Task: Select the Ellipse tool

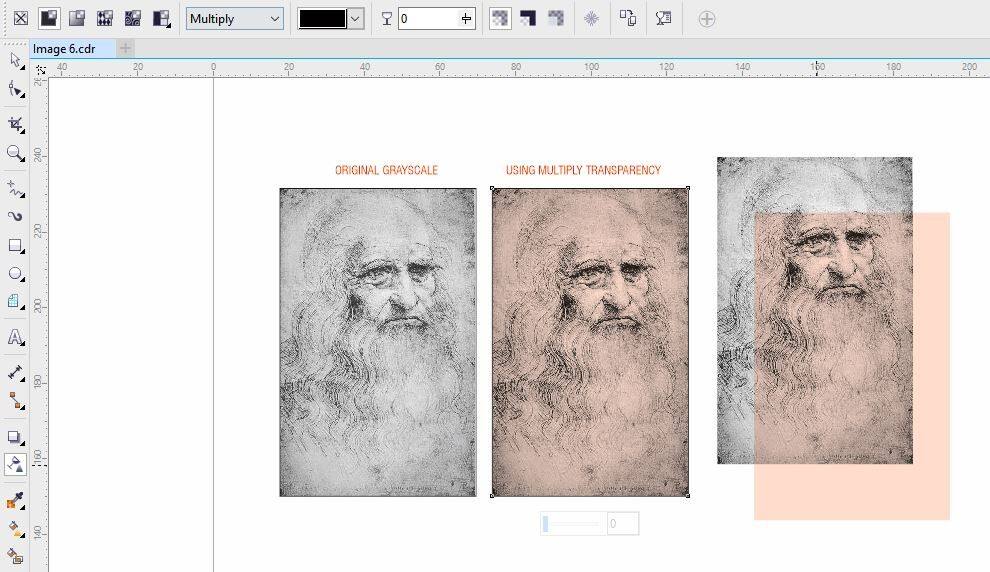Action: [16, 273]
